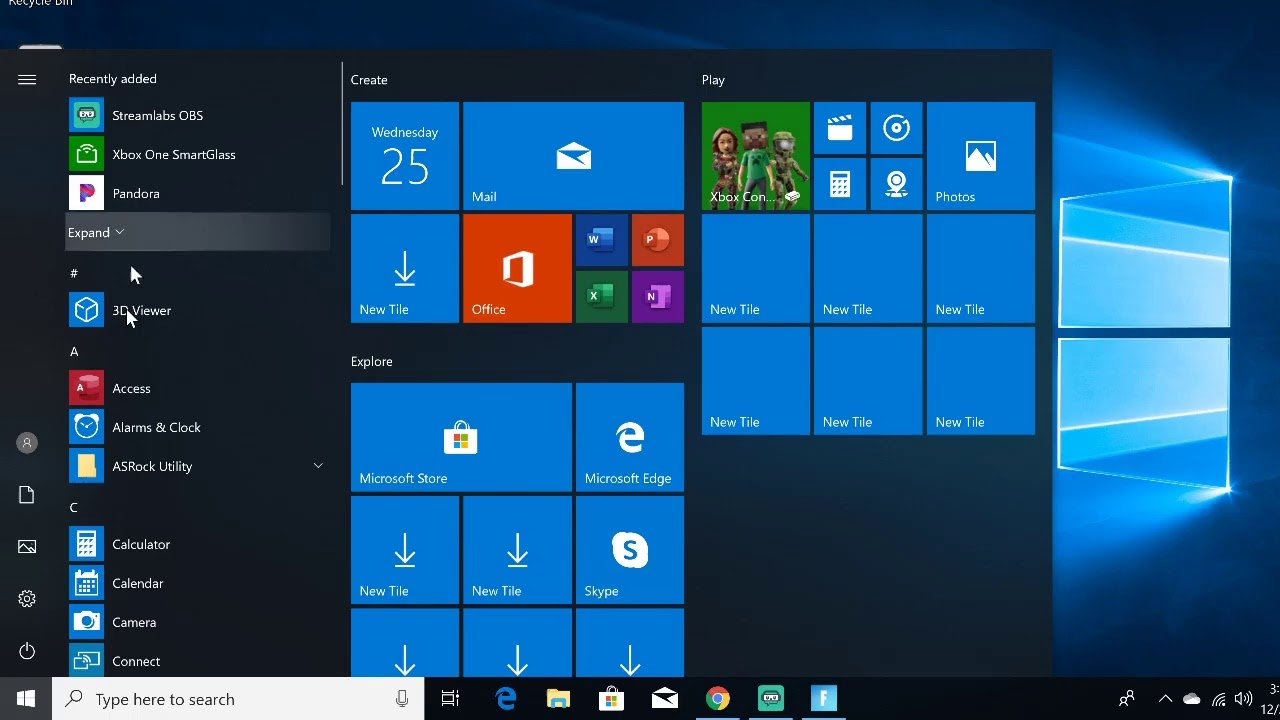Show hidden system tray icons
Image resolution: width=1280 pixels, height=720 pixels.
pos(1165,699)
